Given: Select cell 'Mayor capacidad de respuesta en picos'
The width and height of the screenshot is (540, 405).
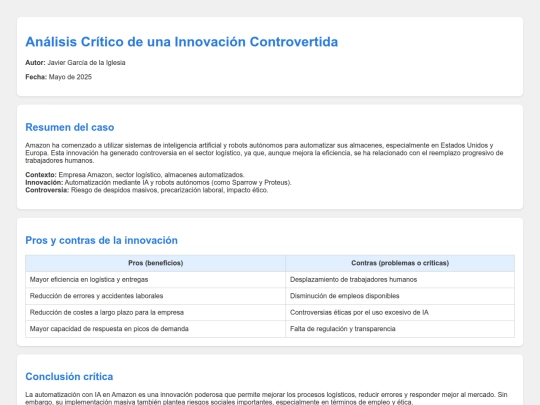Looking at the screenshot, I should tap(155, 329).
